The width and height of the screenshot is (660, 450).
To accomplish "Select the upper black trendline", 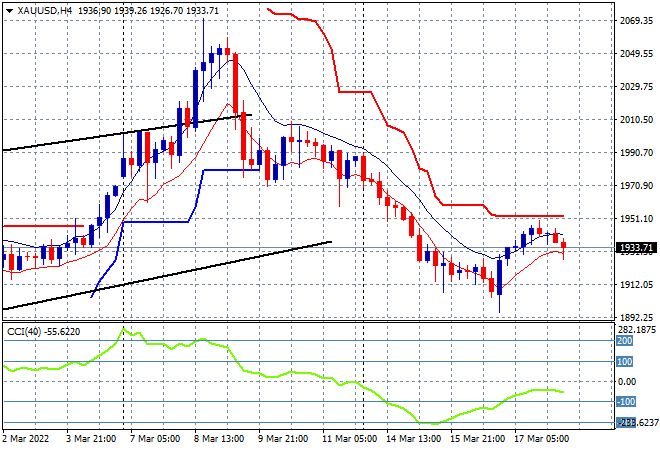I will pyautogui.click(x=127, y=133).
